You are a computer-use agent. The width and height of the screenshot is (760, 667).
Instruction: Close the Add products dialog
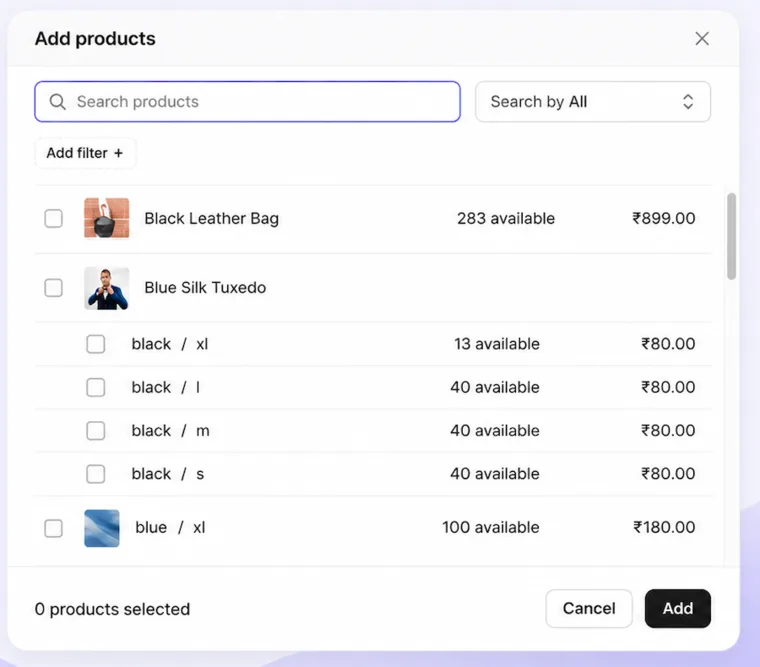(x=702, y=39)
